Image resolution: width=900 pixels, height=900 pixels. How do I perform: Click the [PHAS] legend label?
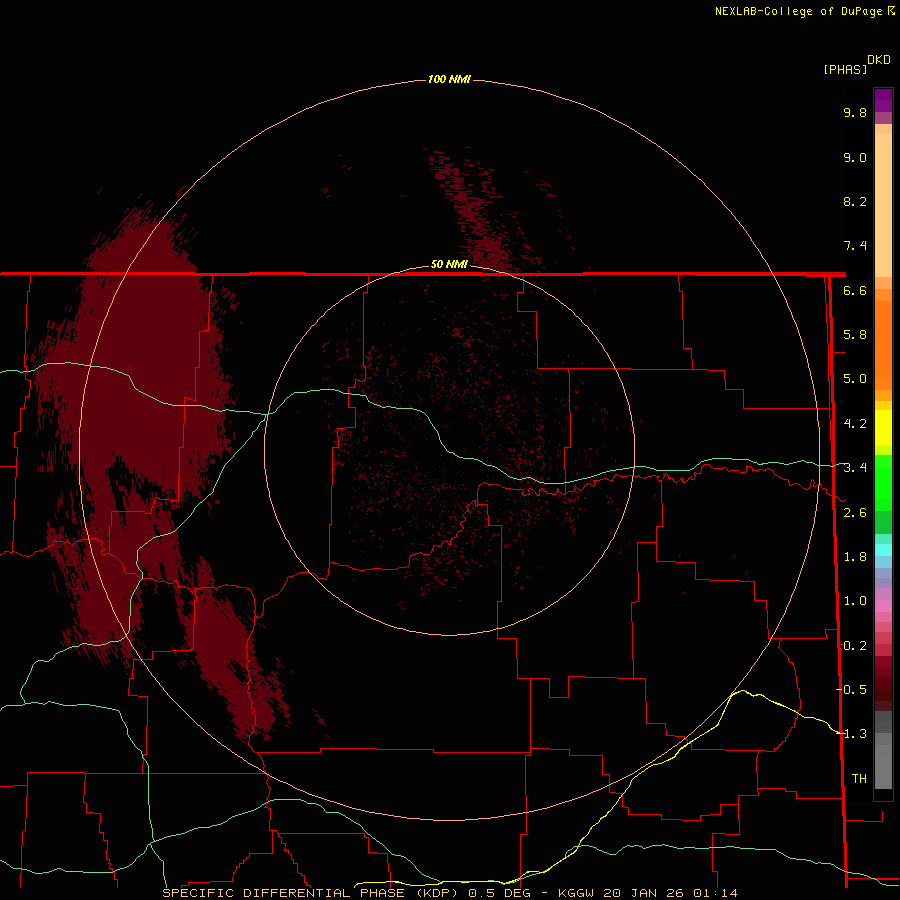845,69
